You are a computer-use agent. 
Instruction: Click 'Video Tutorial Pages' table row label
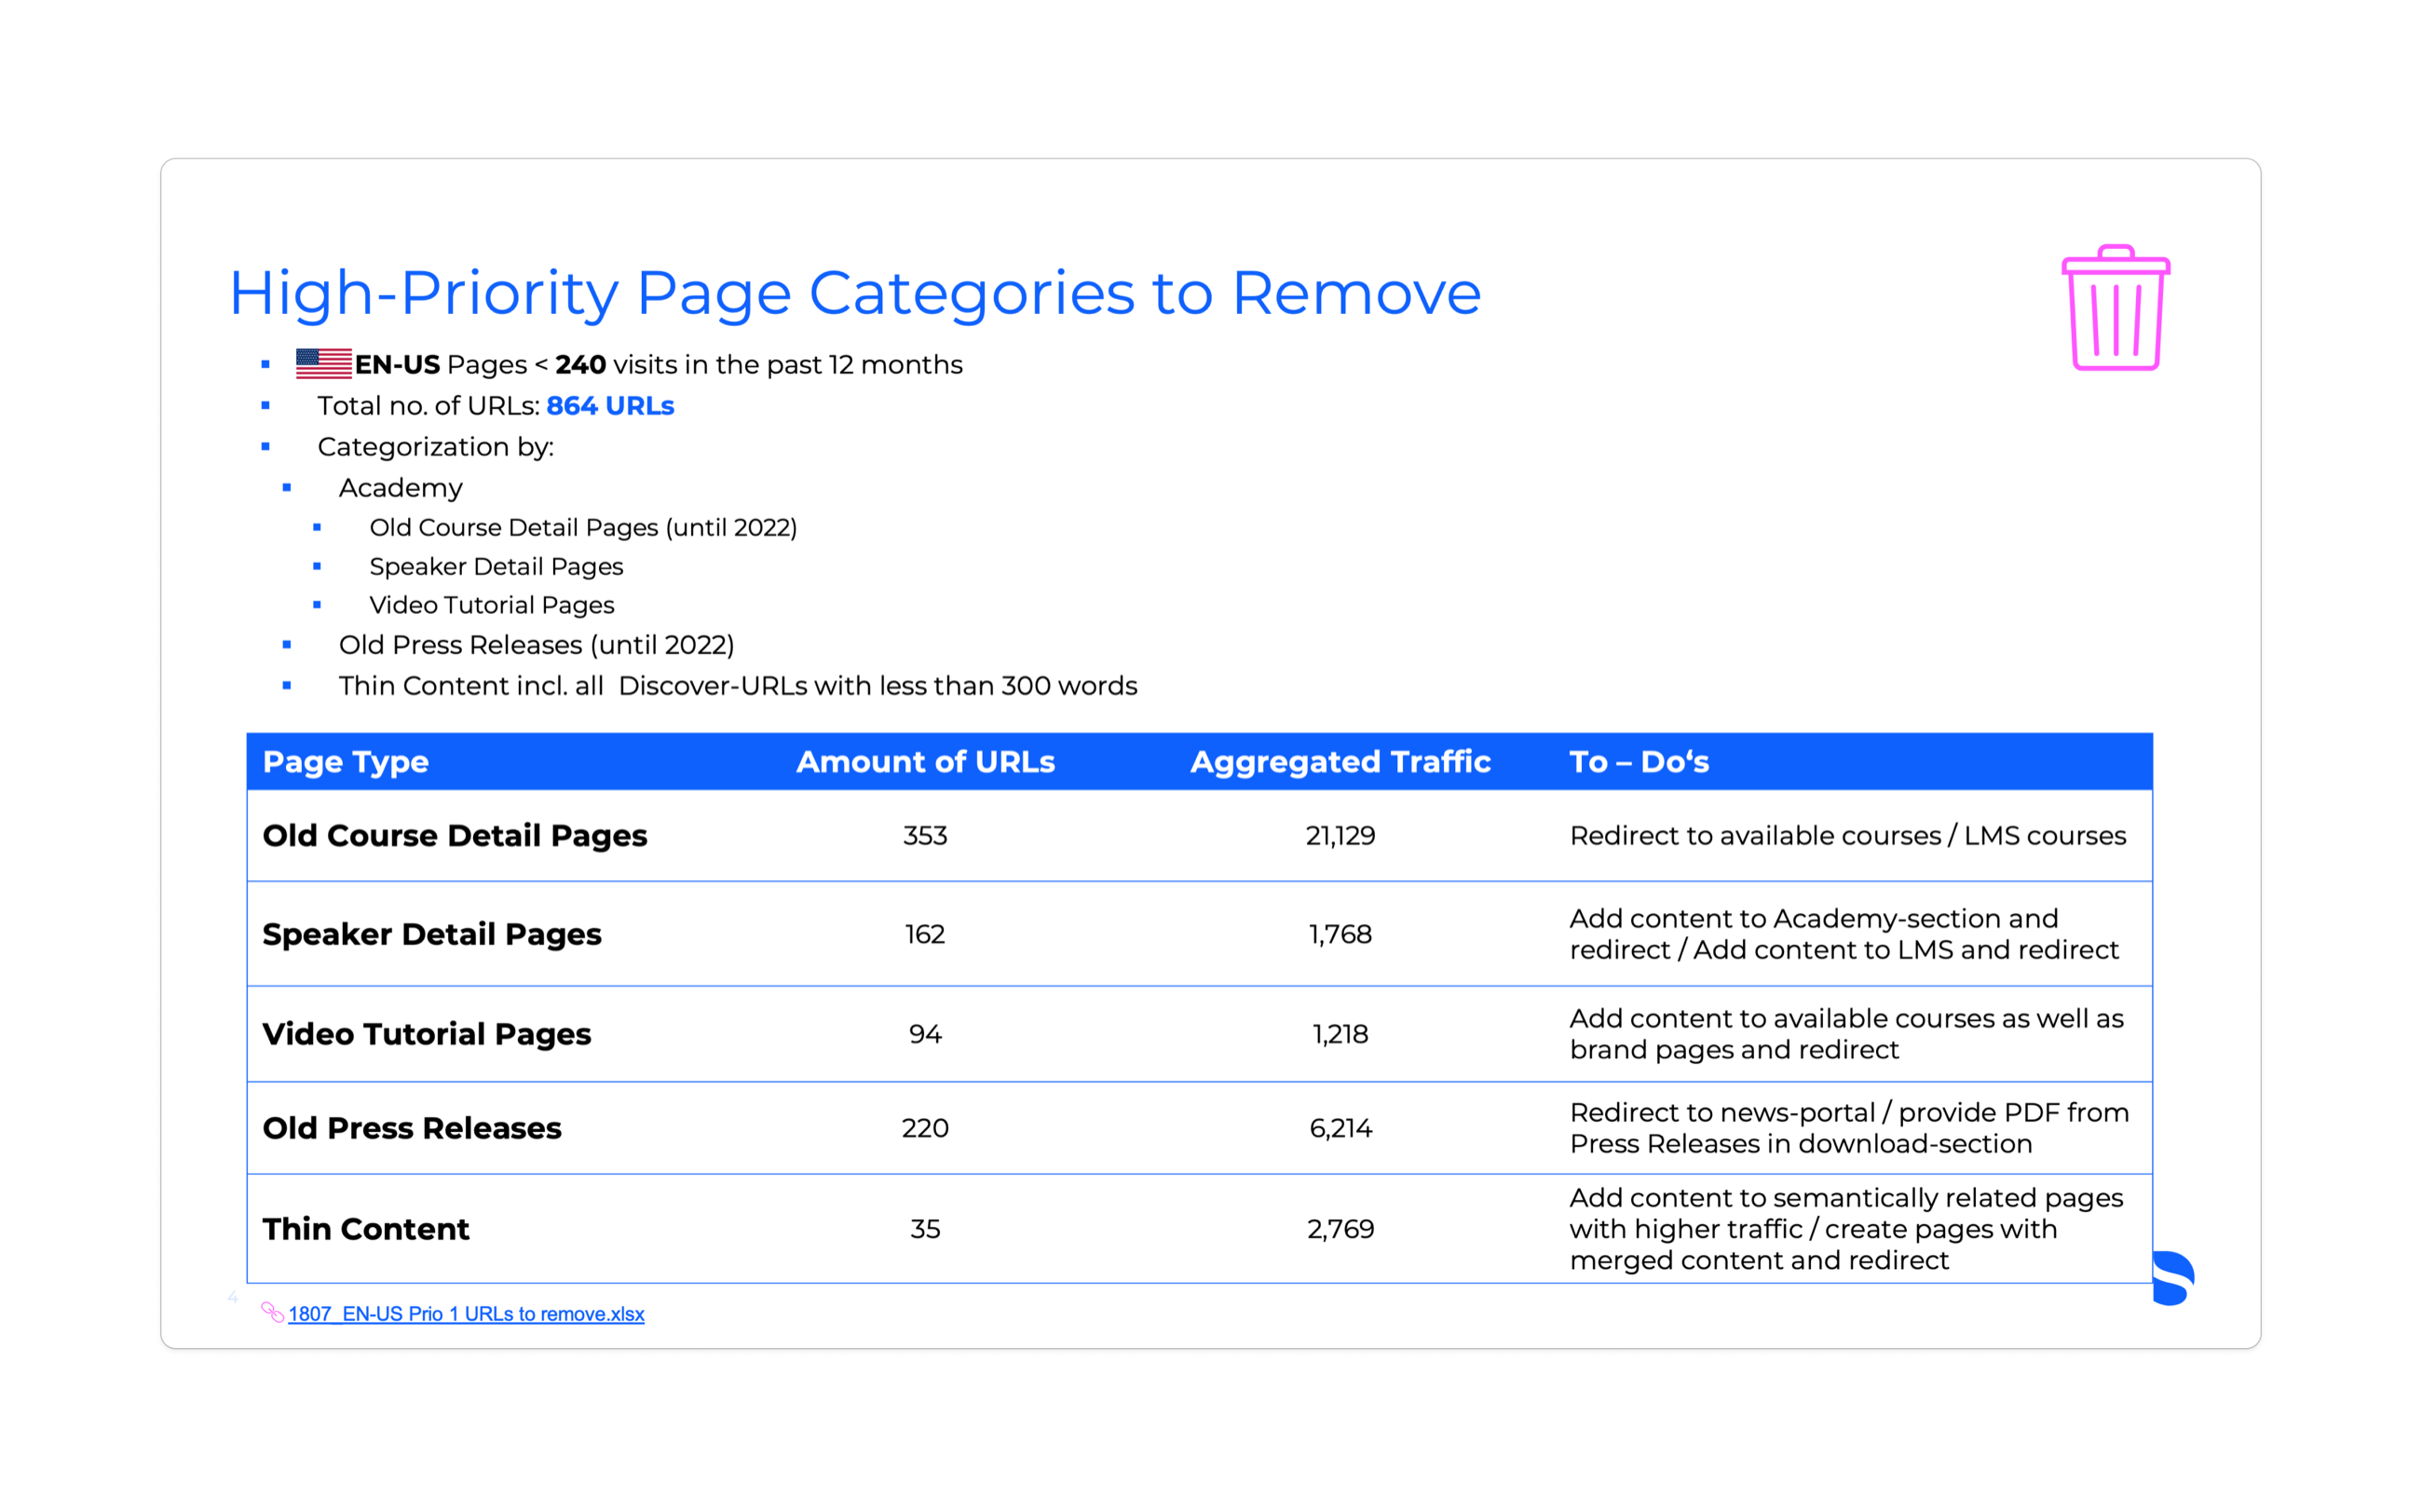point(427,1034)
